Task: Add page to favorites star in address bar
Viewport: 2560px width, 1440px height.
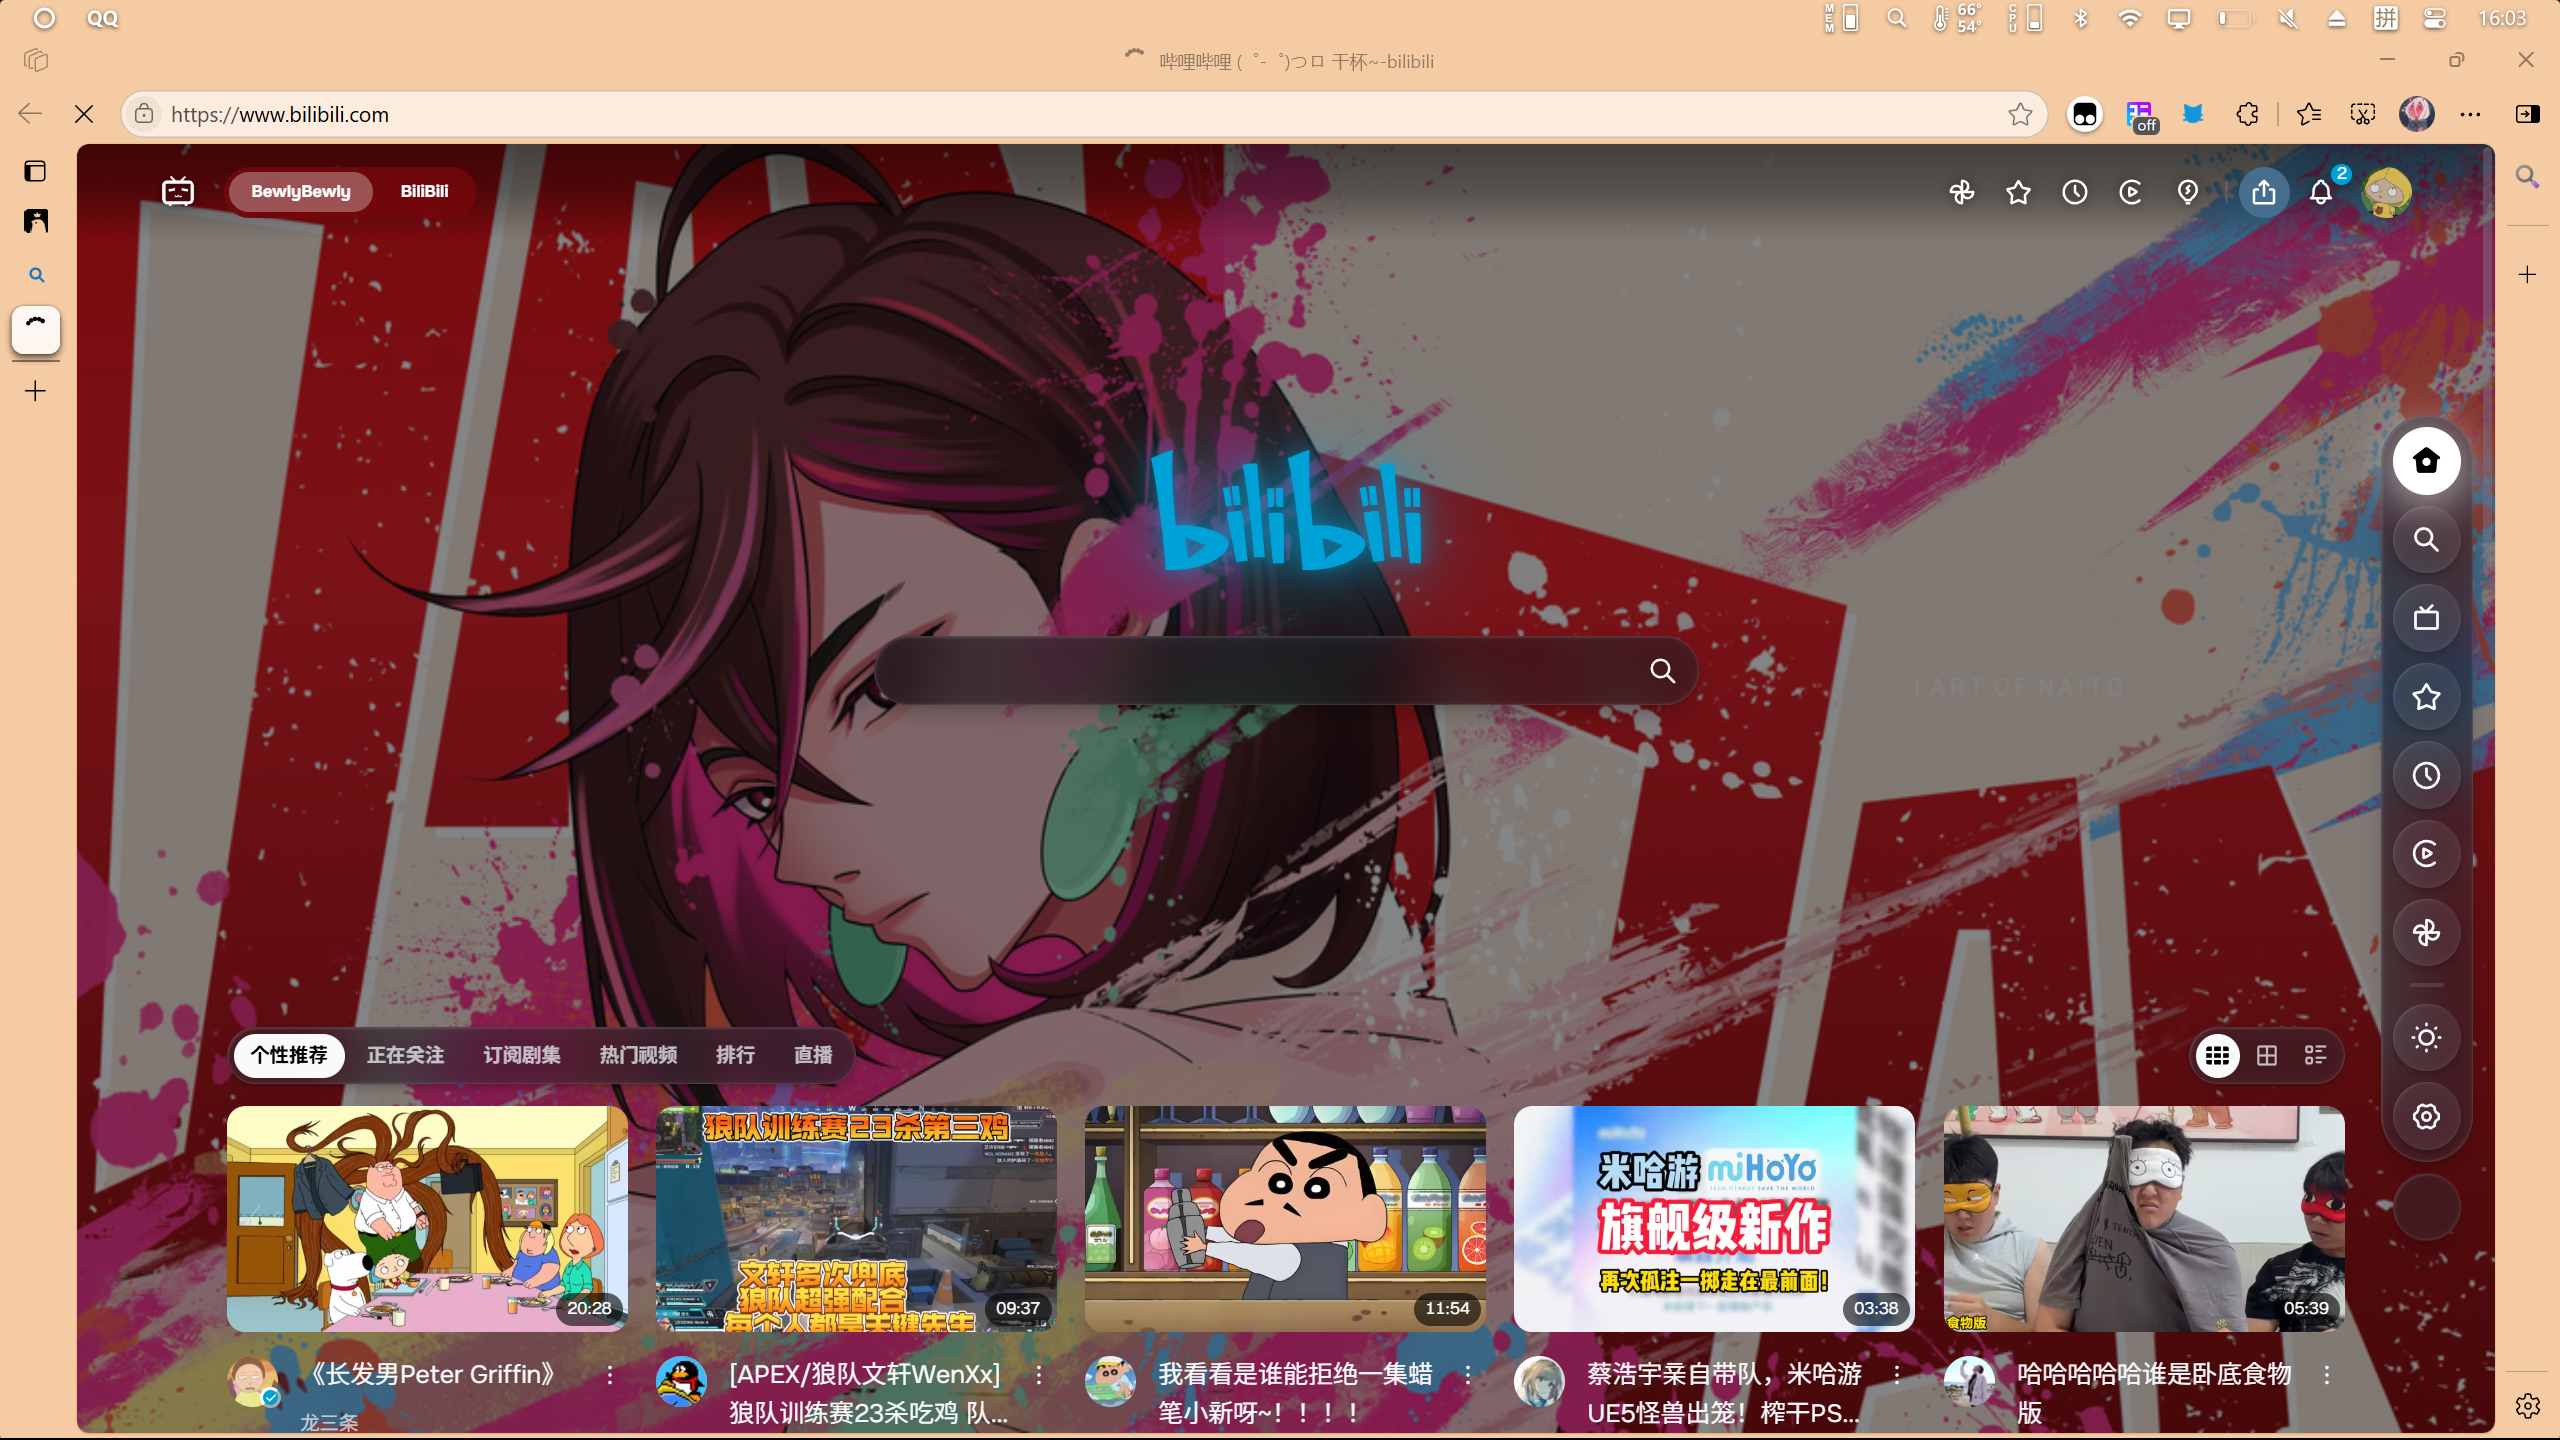Action: tap(2020, 114)
